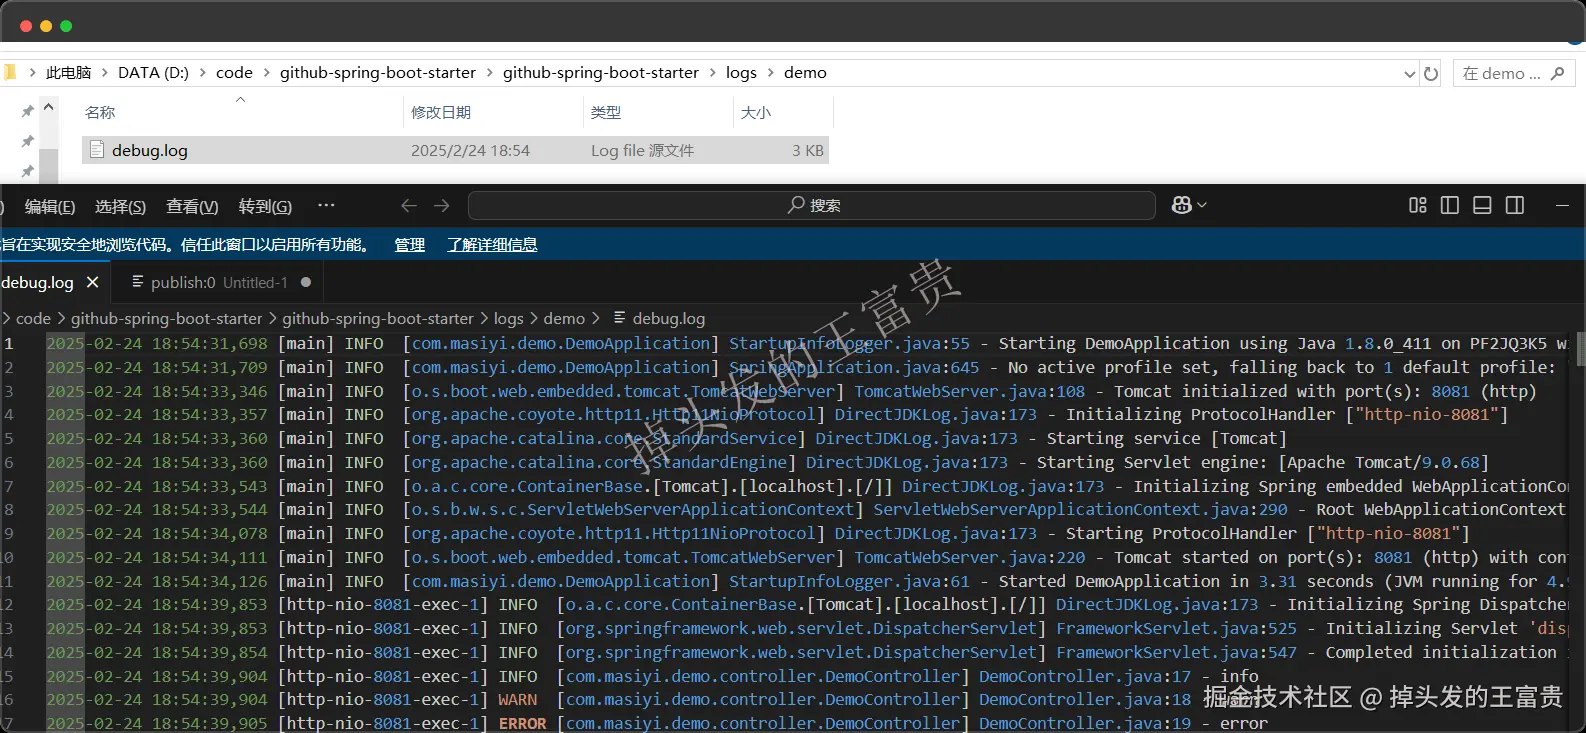This screenshot has height=733, width=1586.
Task: Click 'demo' in the editor breadcrumb
Action: (564, 318)
